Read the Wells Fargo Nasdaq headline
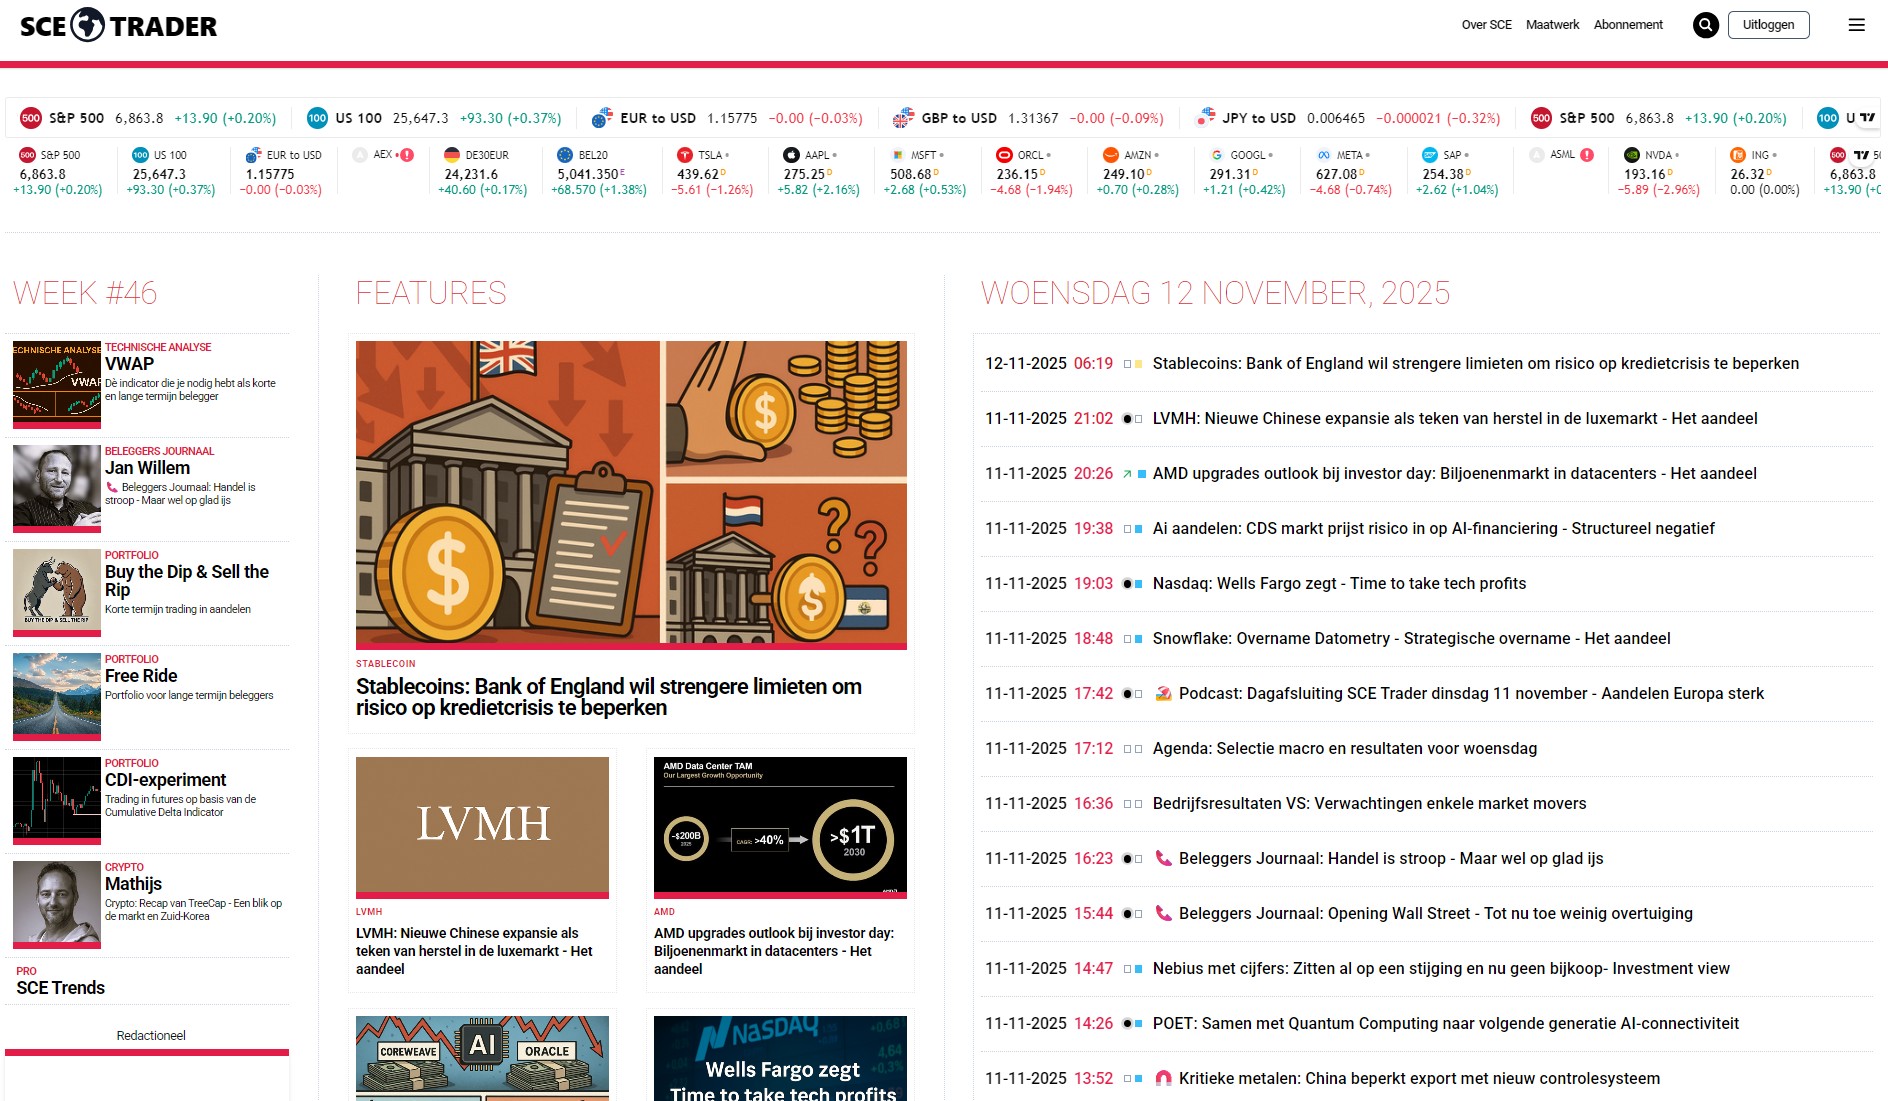The image size is (1888, 1101). click(1339, 583)
